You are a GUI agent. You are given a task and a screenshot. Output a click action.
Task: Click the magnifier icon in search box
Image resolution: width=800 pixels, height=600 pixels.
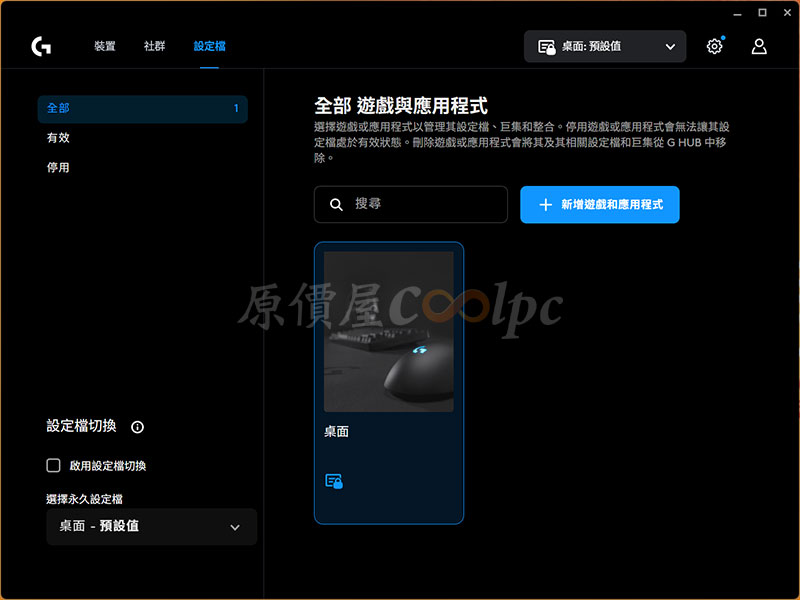(336, 204)
